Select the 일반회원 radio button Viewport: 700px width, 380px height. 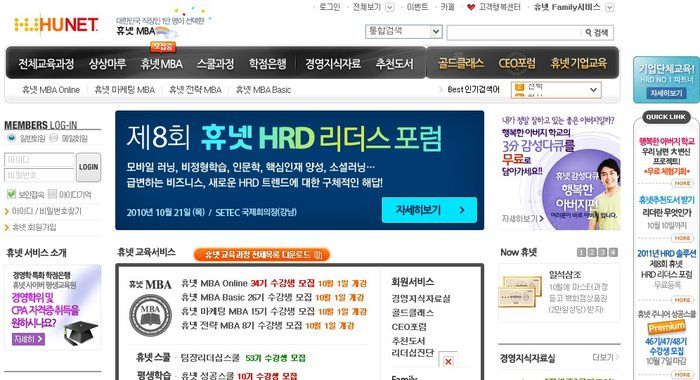click(12, 138)
